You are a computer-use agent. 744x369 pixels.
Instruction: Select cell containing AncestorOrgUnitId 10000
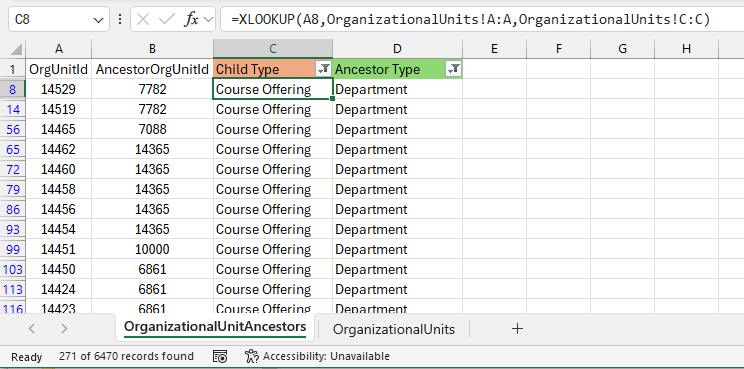[x=152, y=249]
